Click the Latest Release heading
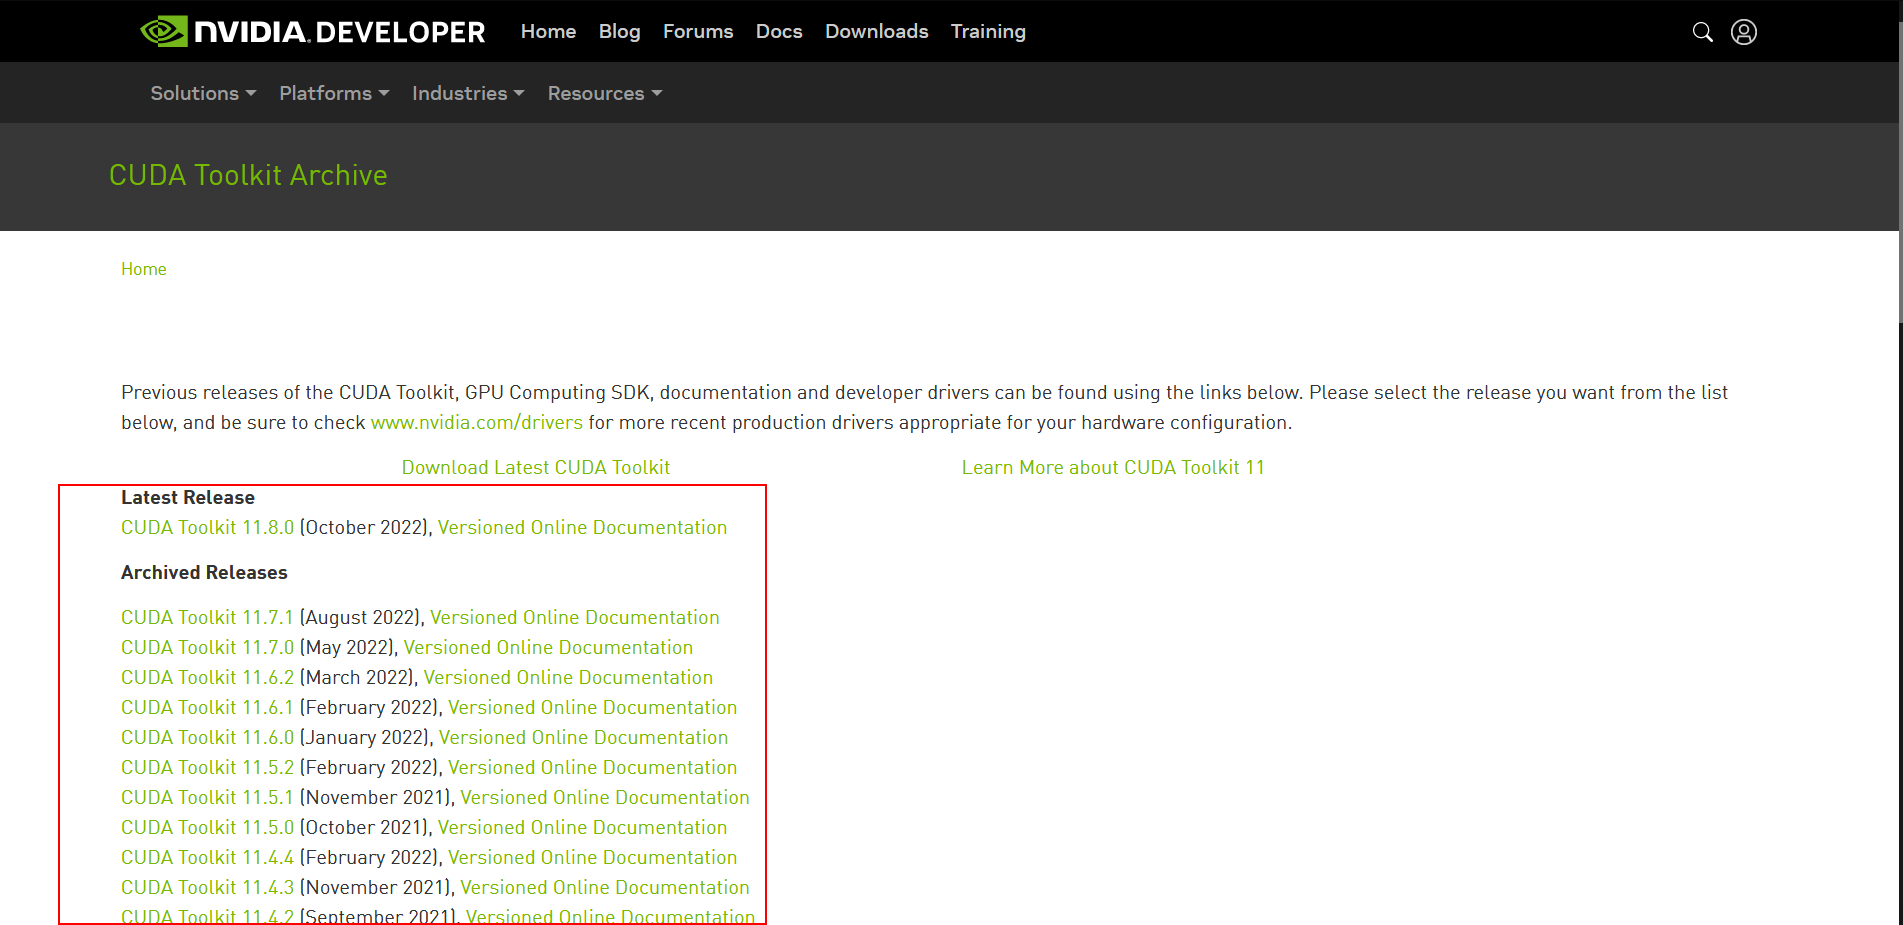1903x925 pixels. click(x=188, y=497)
